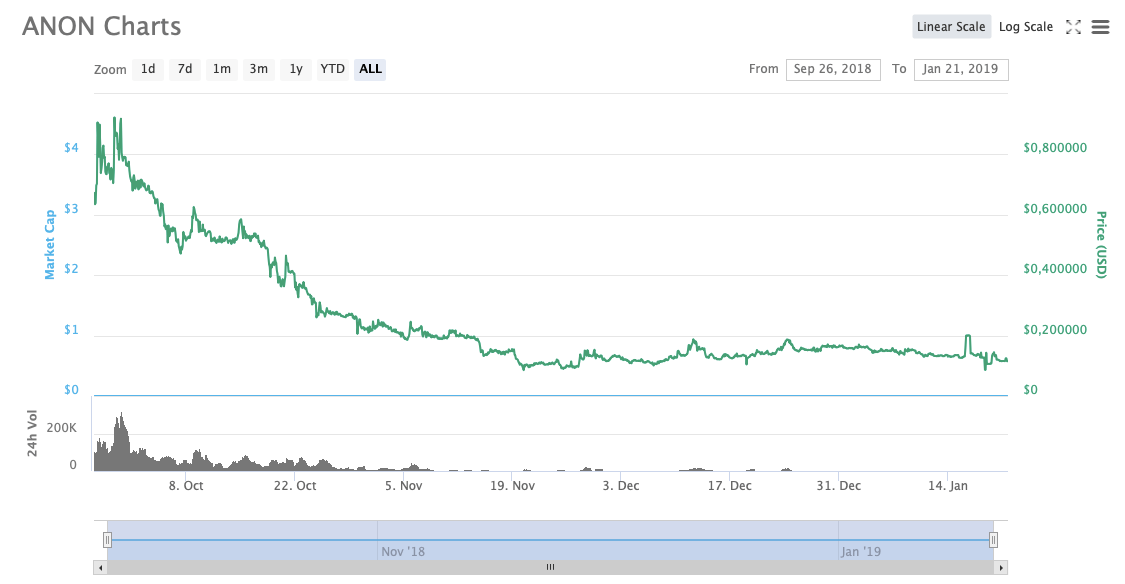Switch chart to Linear Scale

[x=951, y=27]
